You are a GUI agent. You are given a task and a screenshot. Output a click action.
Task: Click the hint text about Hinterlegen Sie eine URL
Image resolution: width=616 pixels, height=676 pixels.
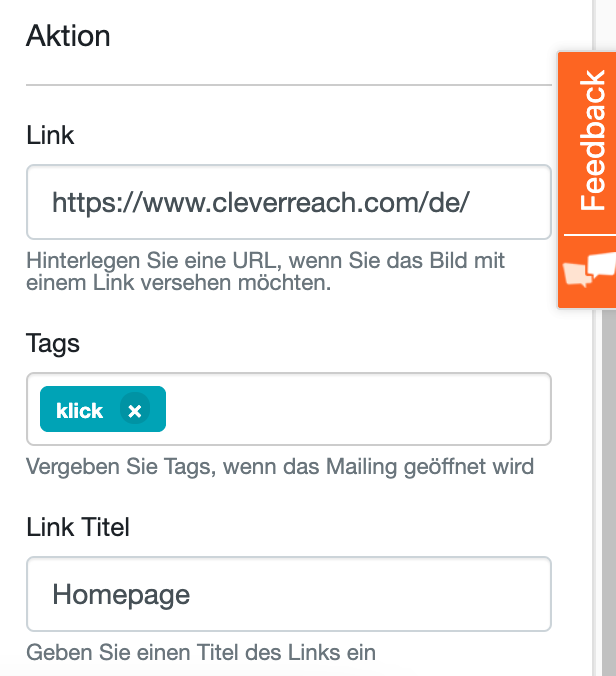[266, 272]
